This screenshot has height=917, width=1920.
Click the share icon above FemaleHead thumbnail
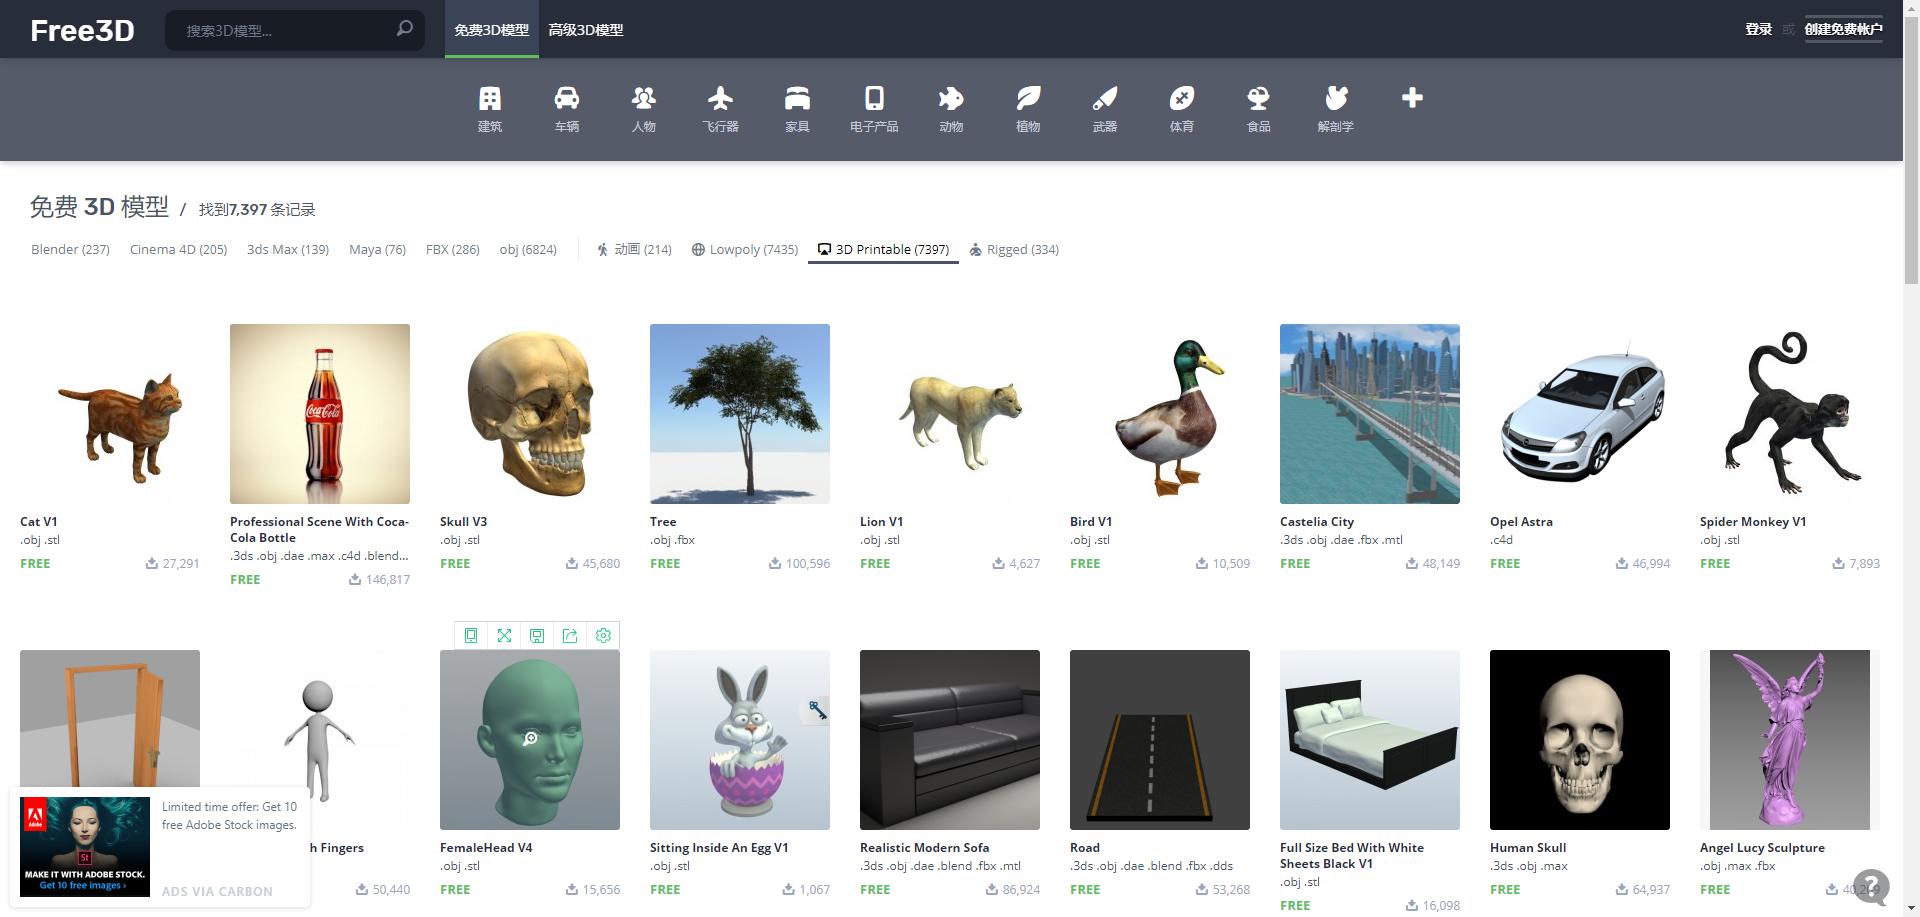570,635
